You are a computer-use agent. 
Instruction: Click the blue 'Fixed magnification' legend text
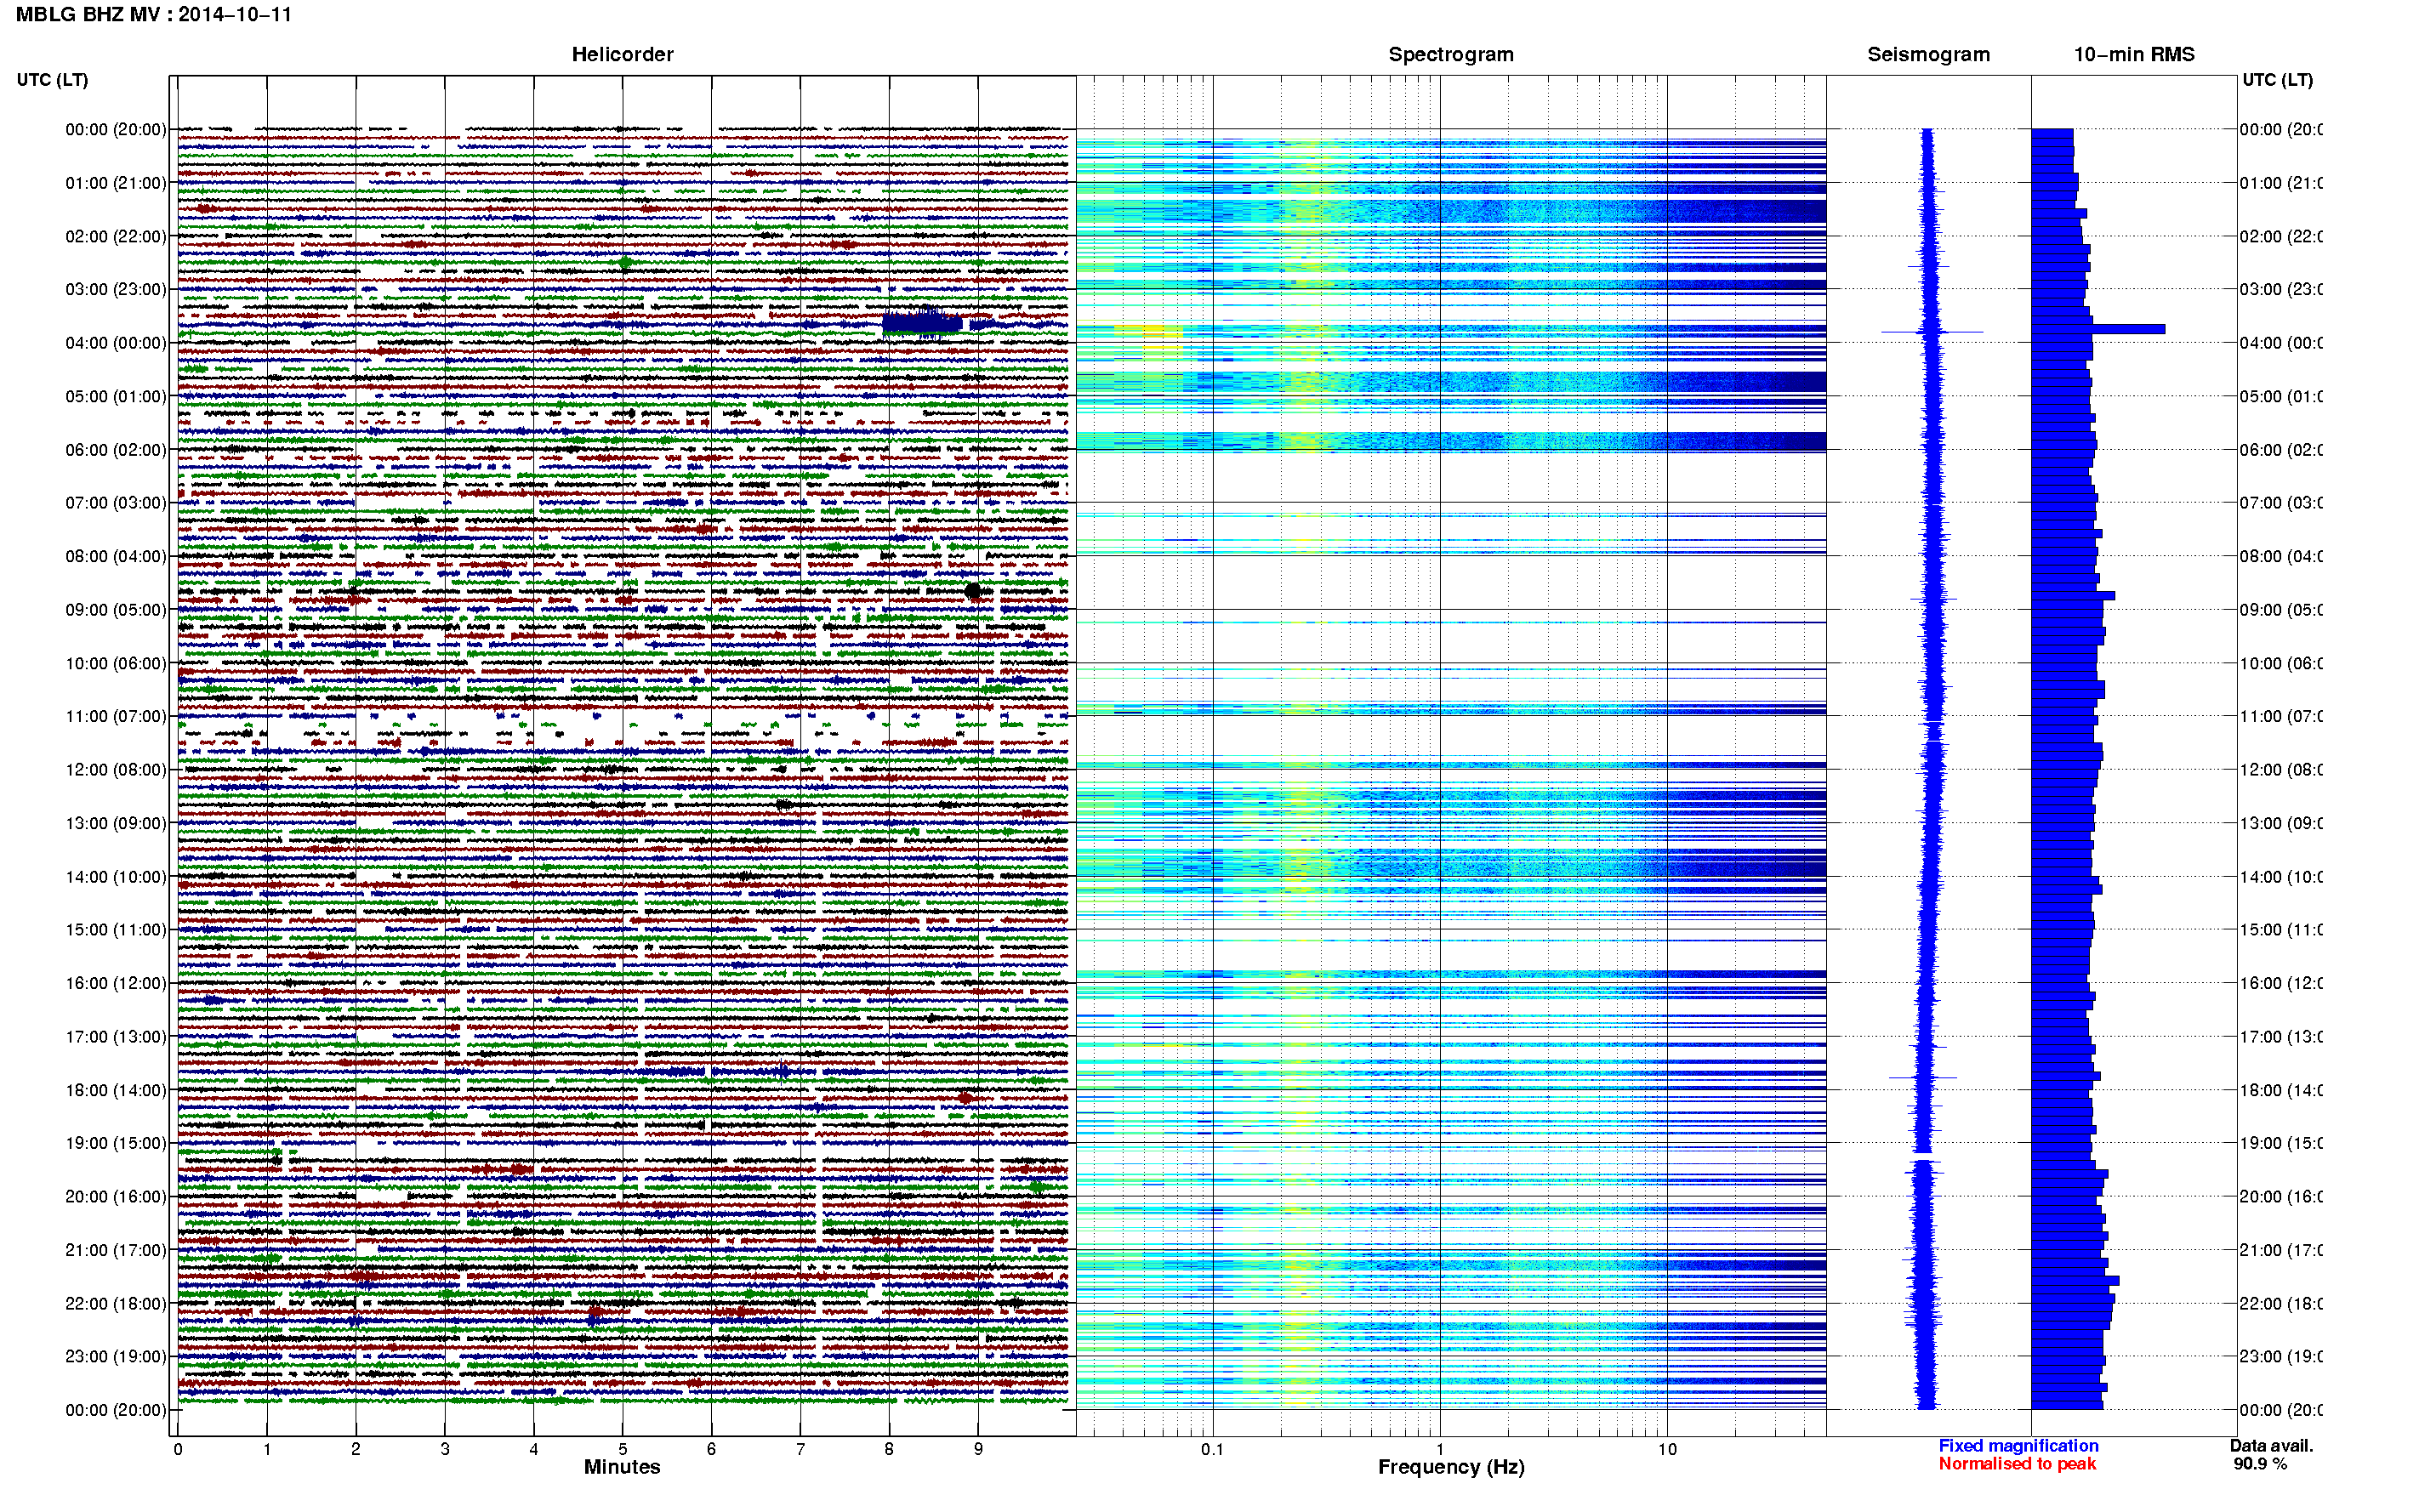(x=2018, y=1446)
